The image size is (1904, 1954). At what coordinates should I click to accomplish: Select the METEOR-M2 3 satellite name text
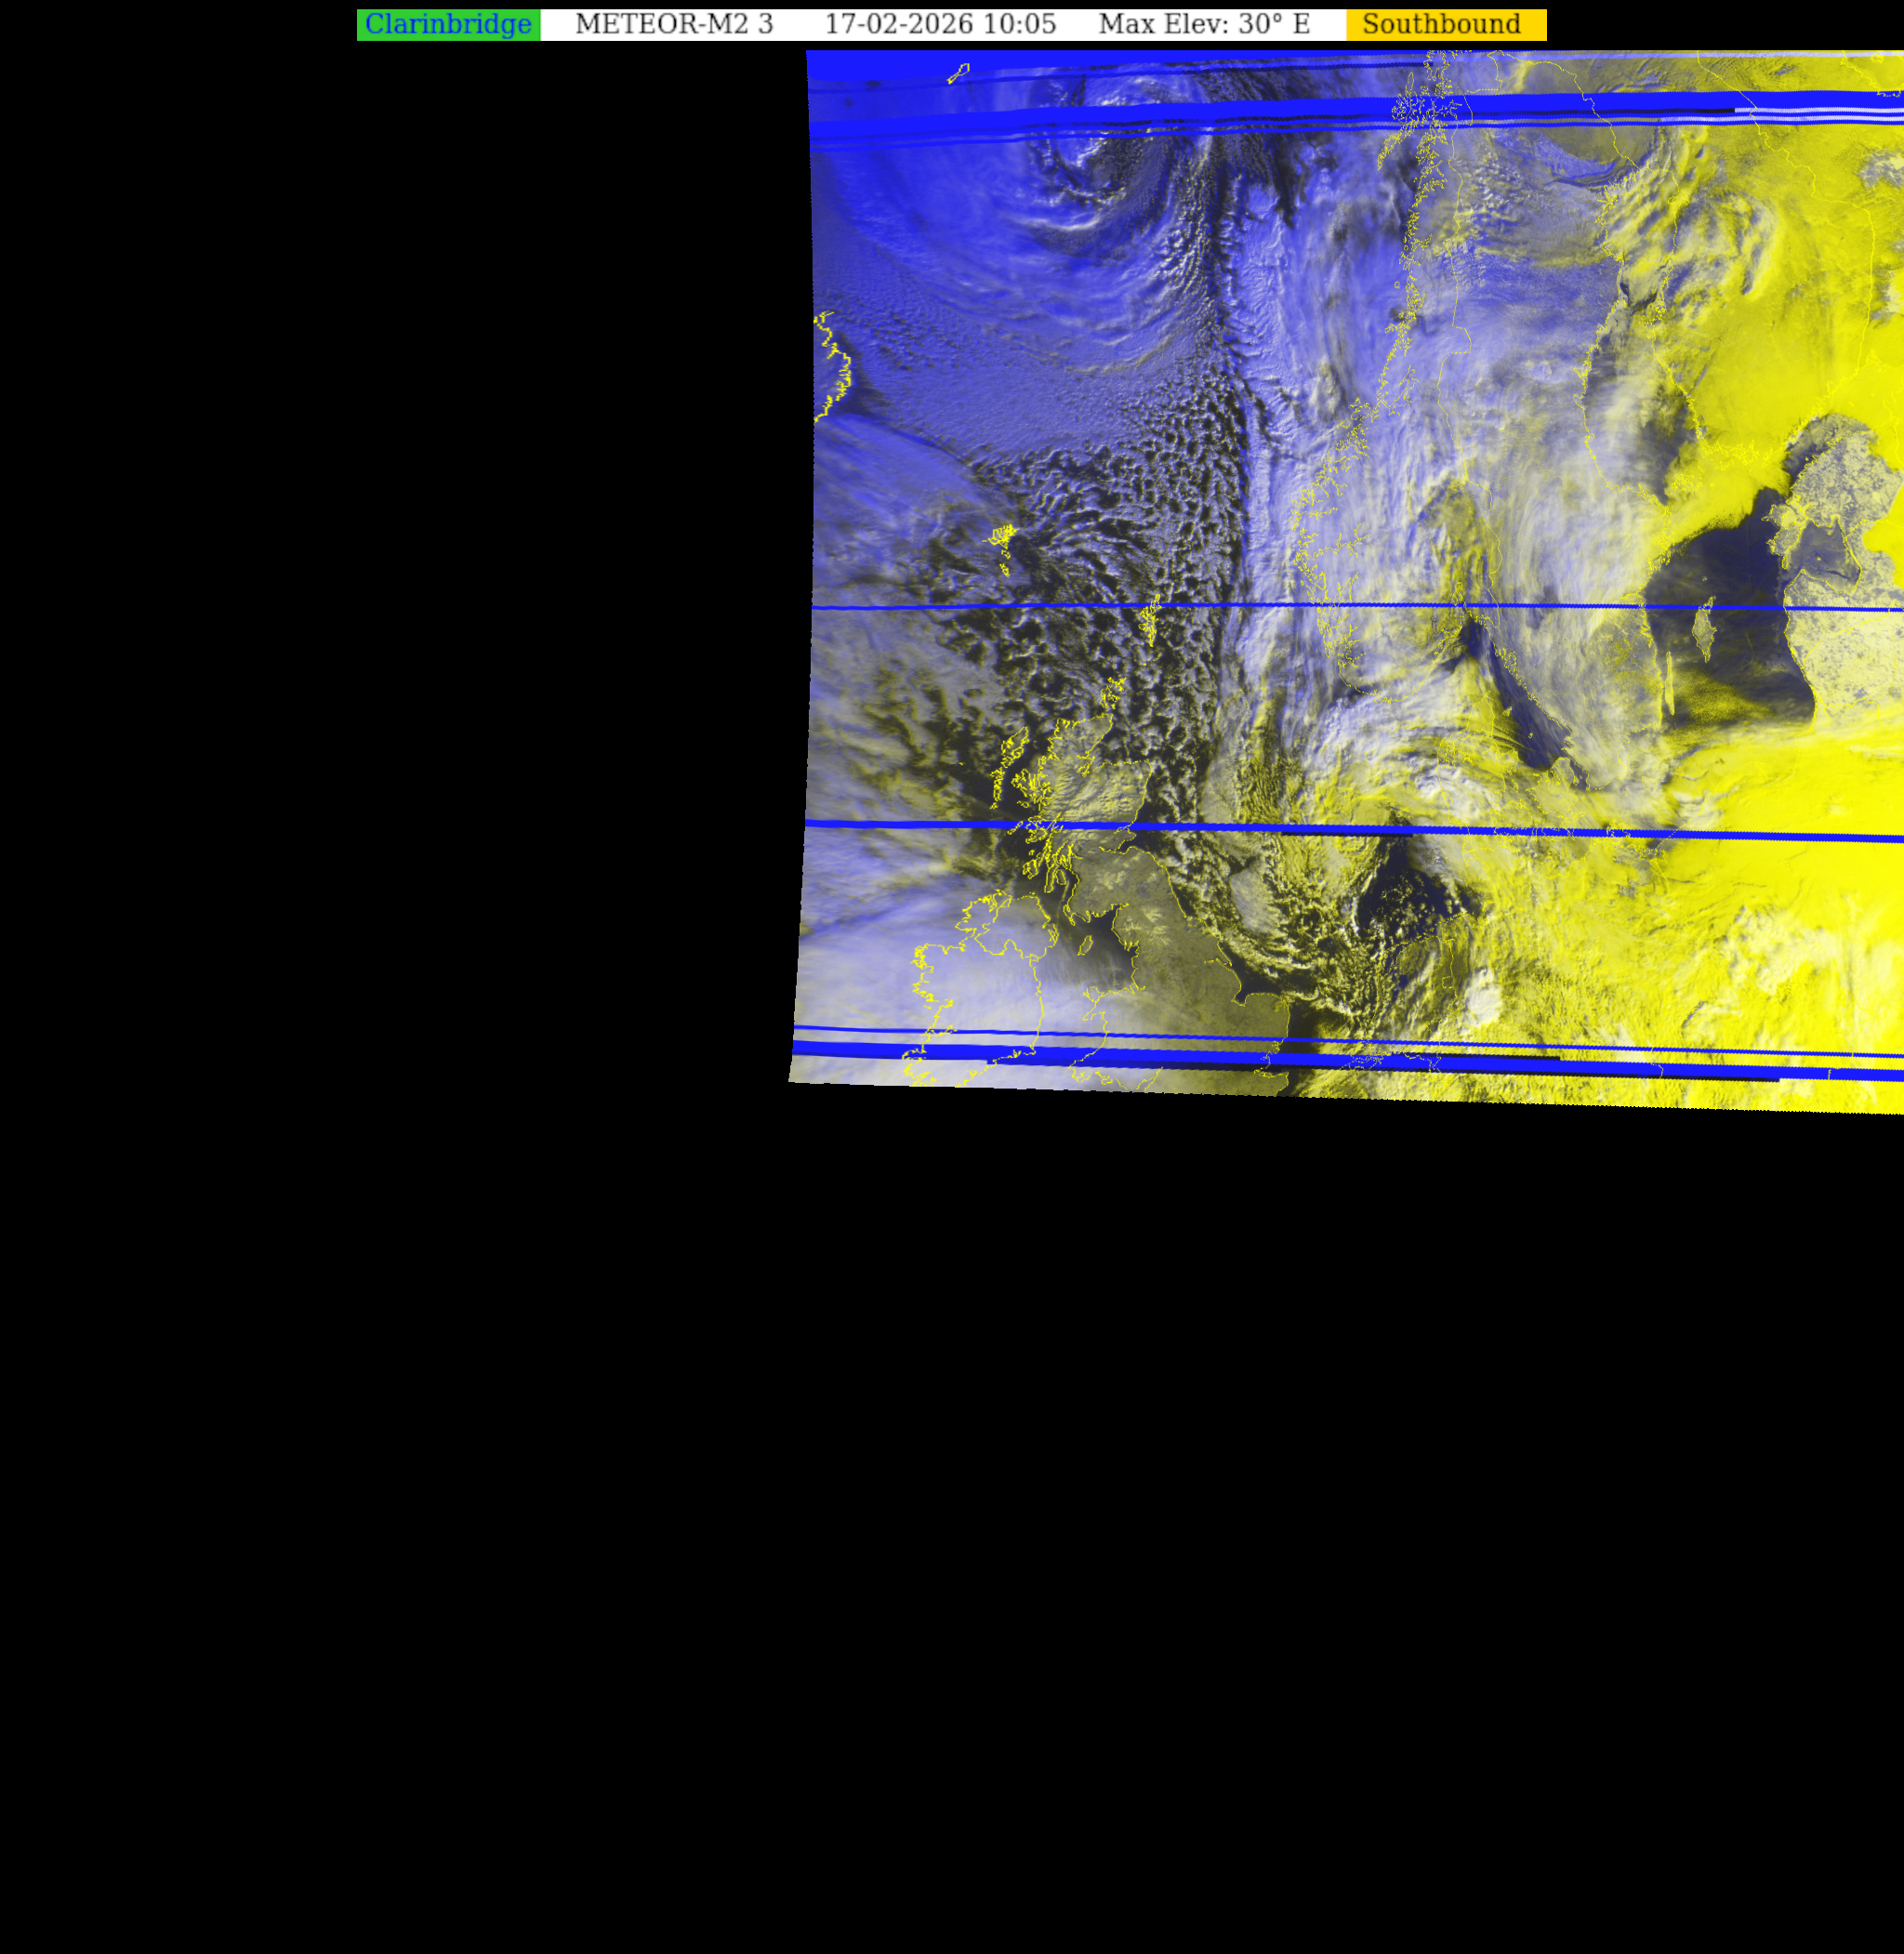click(x=674, y=25)
